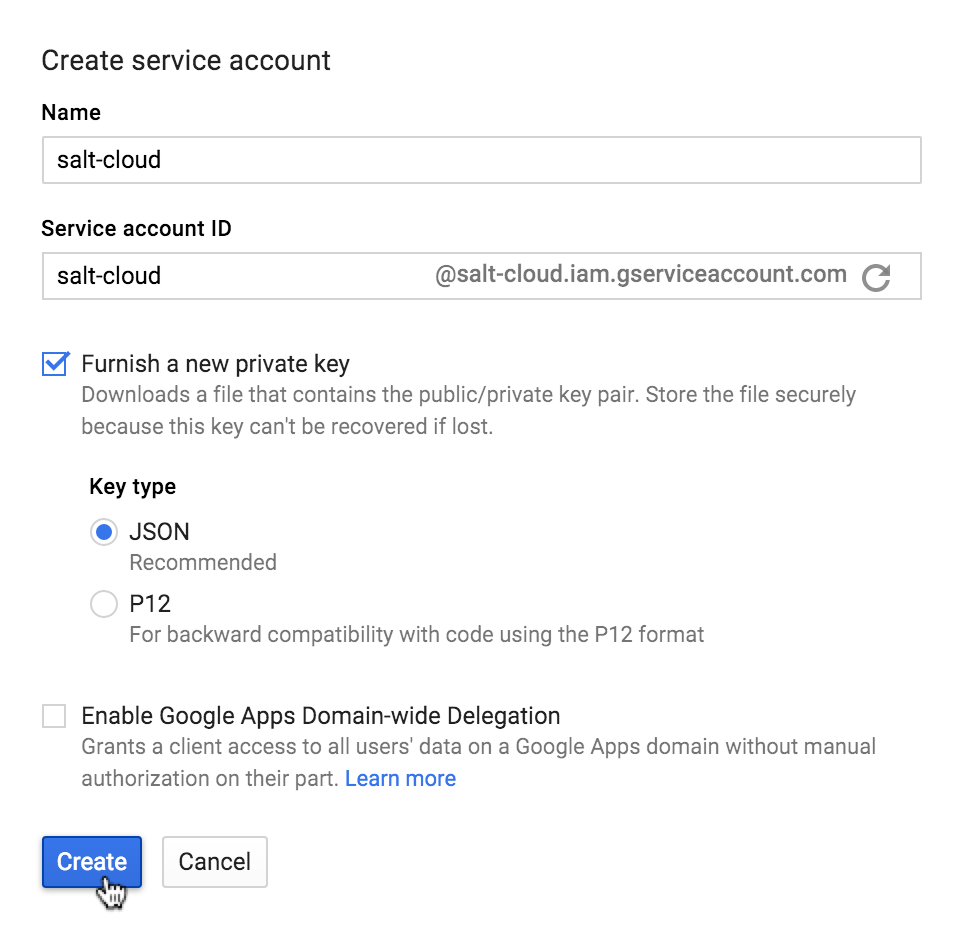Viewport: 964px width, 932px height.
Task: Choose the P12 key type radio button
Action: point(103,604)
